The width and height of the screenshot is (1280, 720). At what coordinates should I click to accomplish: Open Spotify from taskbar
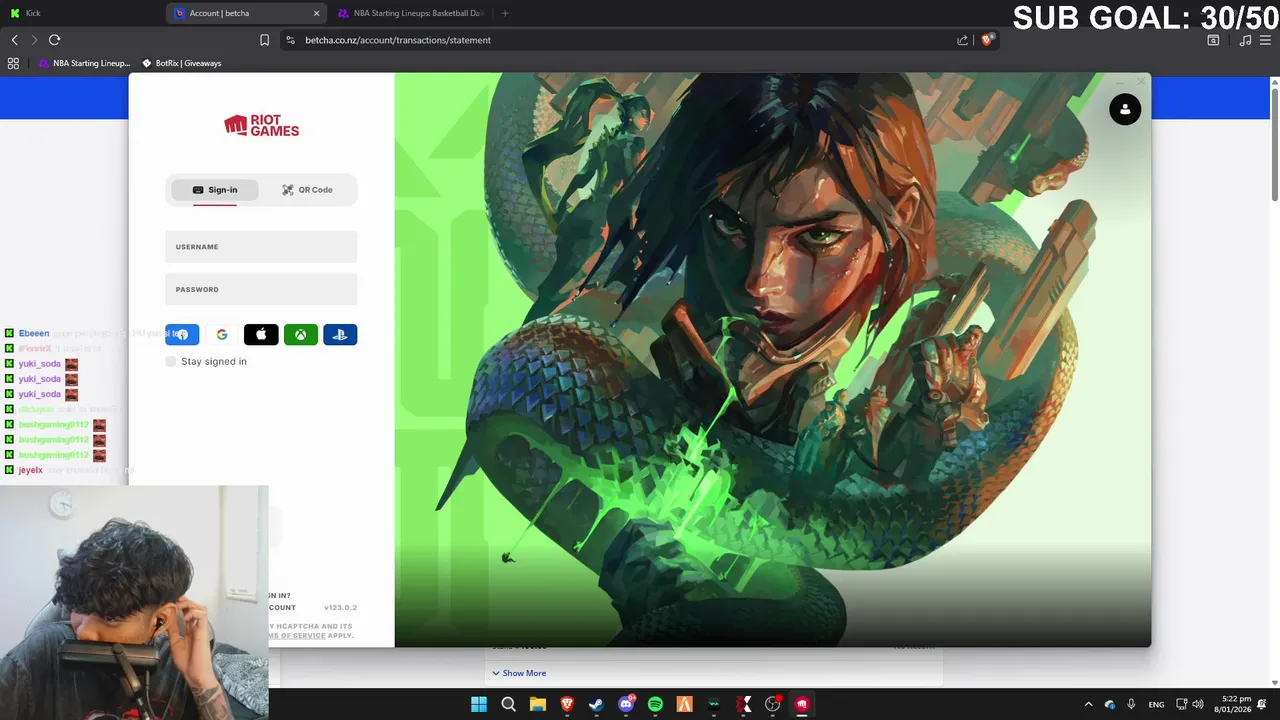tap(655, 704)
